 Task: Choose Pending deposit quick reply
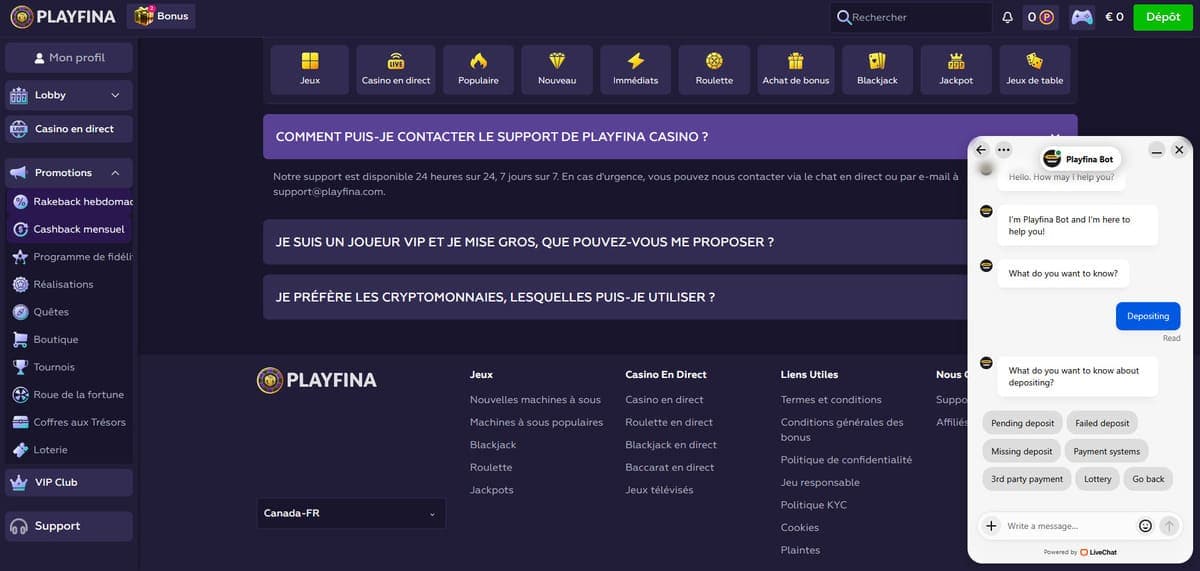(1022, 423)
